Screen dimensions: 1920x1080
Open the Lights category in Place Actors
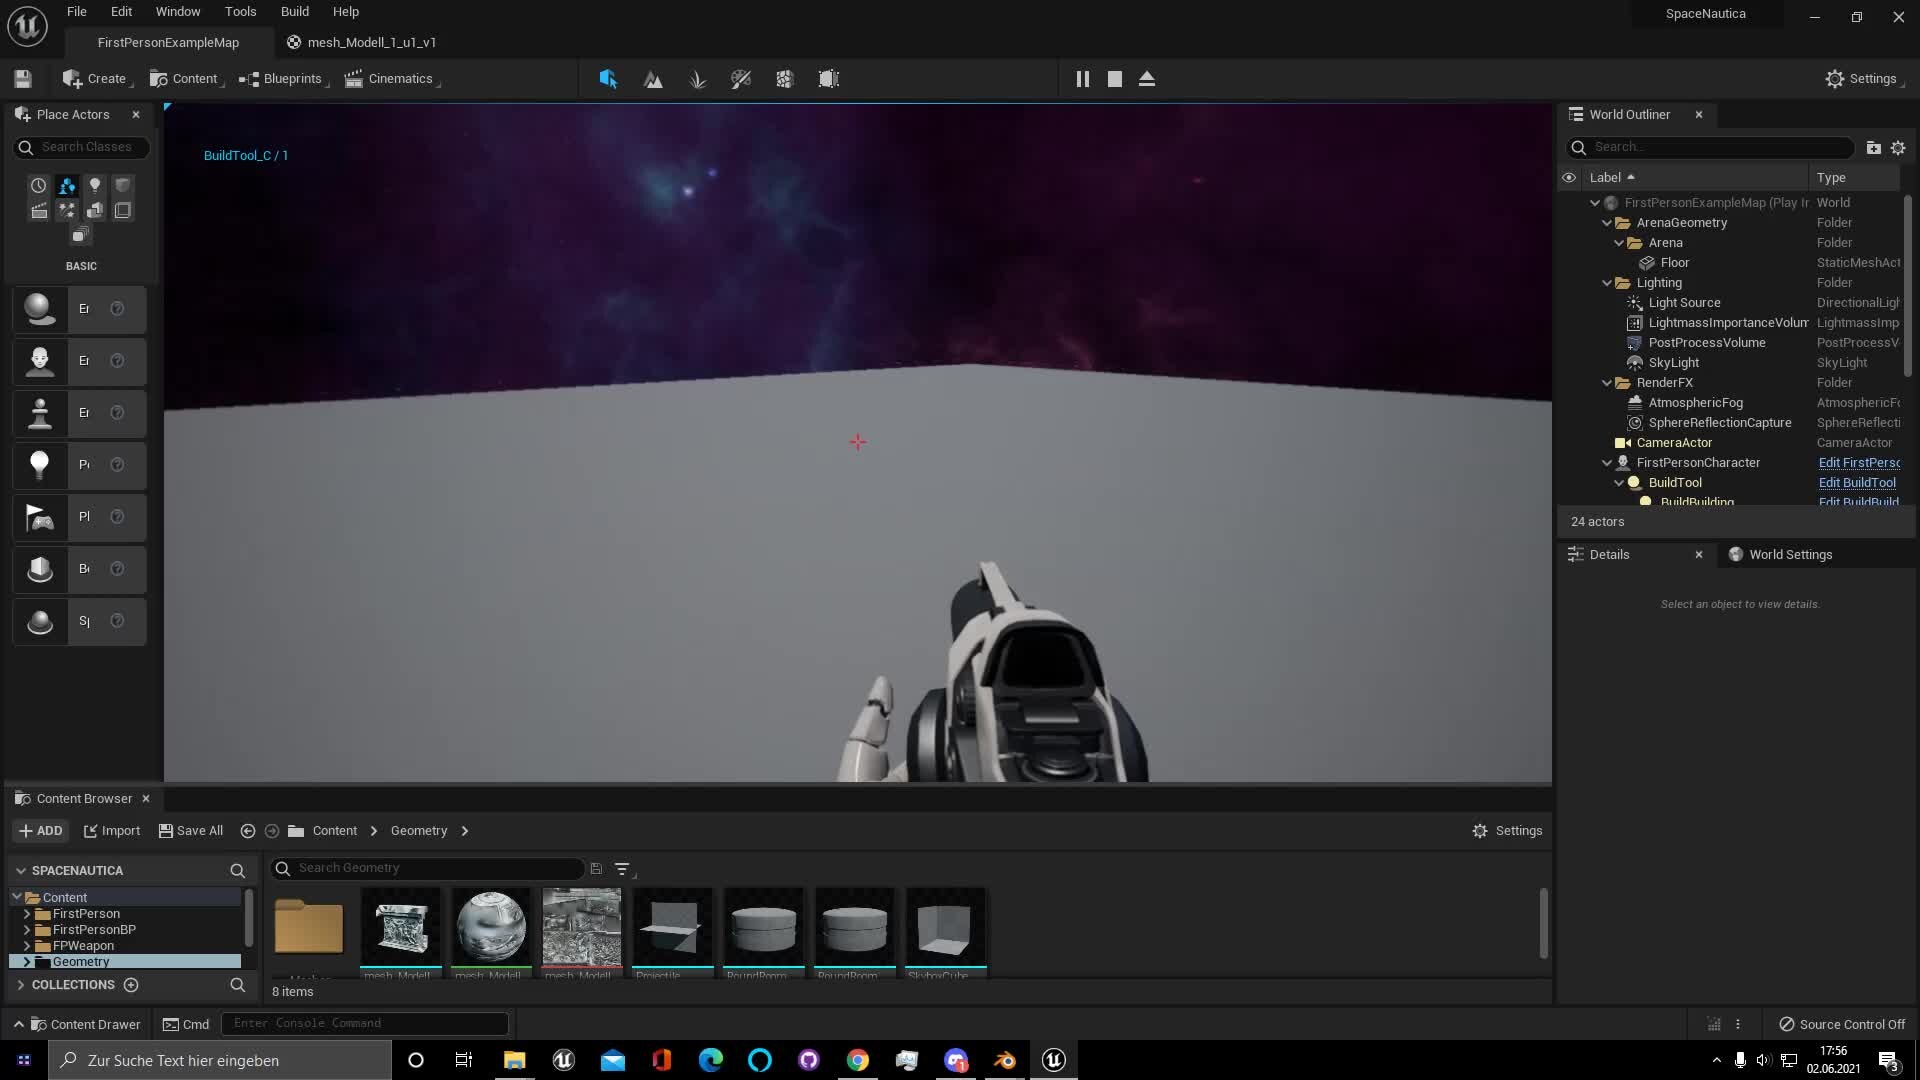tap(95, 185)
